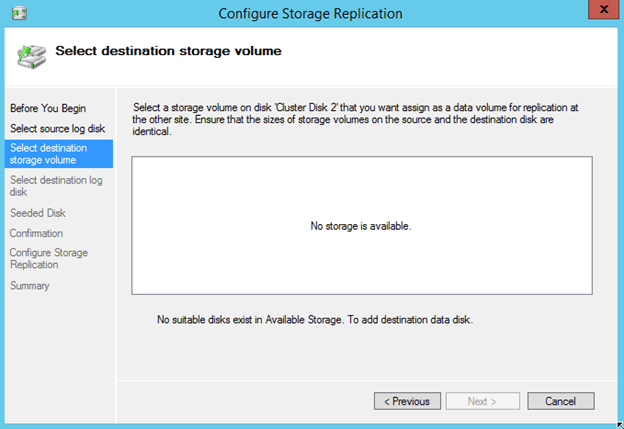Go to the Before You Begin step
The width and height of the screenshot is (624, 429).
47,108
